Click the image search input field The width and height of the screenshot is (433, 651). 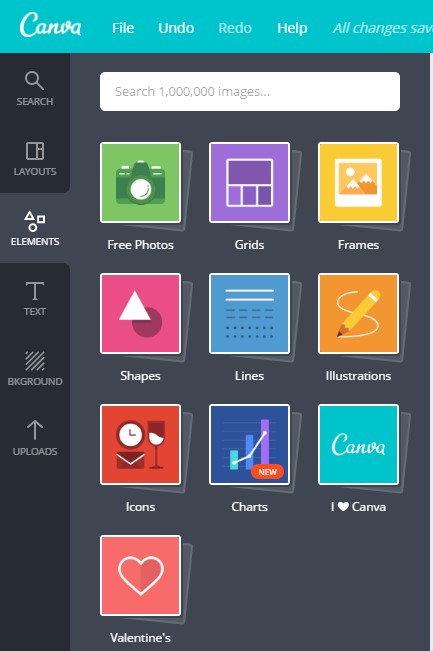tap(250, 91)
